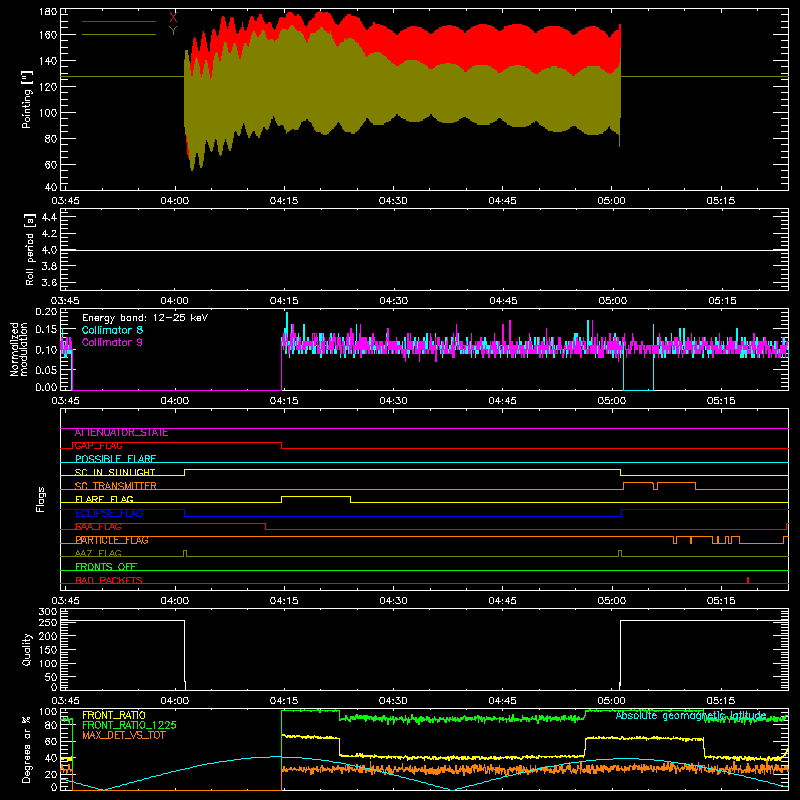Click the 180 tick on Pointing axis

click(x=47, y=12)
